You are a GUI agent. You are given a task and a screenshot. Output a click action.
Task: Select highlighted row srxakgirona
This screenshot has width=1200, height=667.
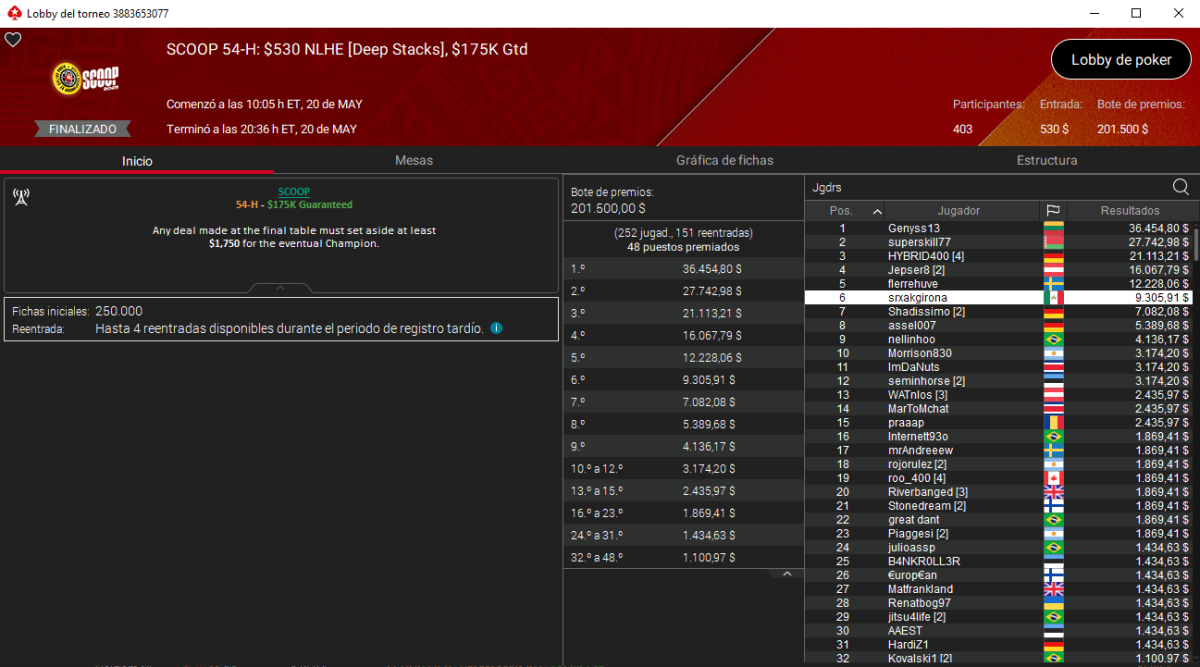pos(998,298)
